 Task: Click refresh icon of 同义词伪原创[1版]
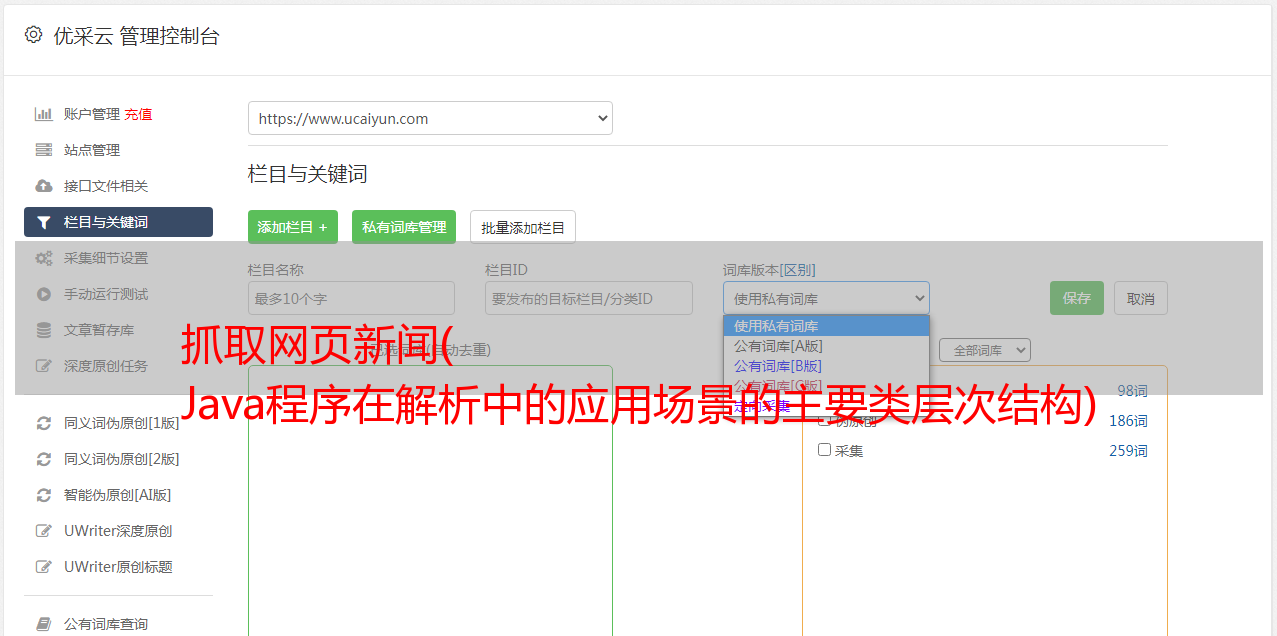click(x=43, y=423)
